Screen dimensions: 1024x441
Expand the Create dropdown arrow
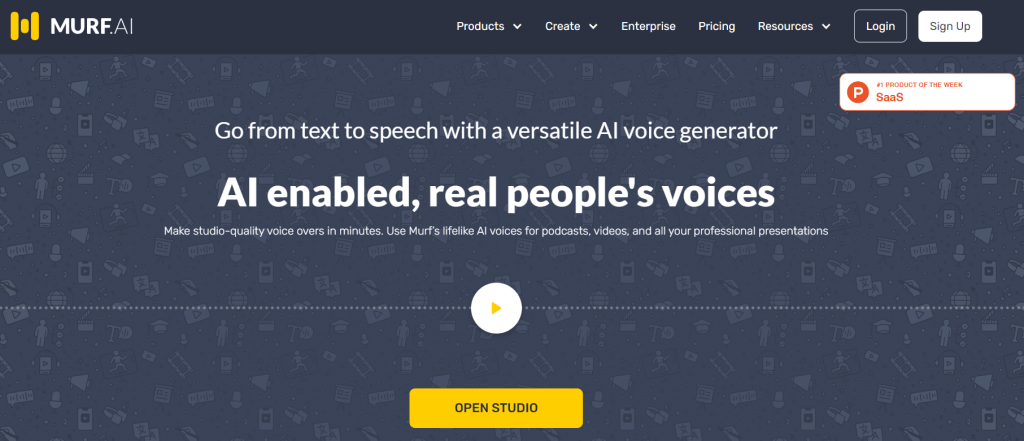tap(594, 27)
